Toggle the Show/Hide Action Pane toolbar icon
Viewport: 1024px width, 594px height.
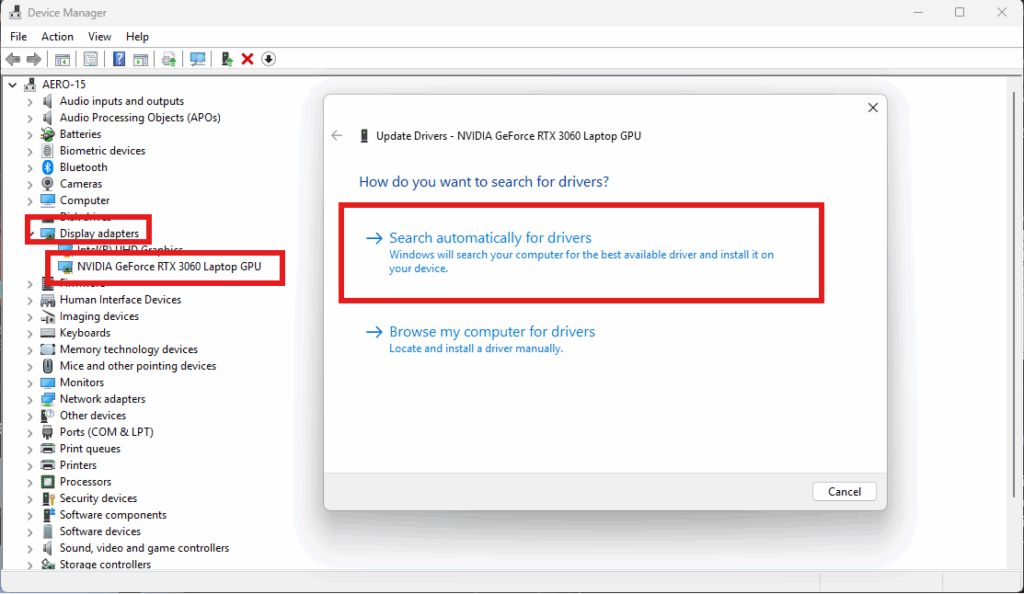pyautogui.click(x=140, y=59)
